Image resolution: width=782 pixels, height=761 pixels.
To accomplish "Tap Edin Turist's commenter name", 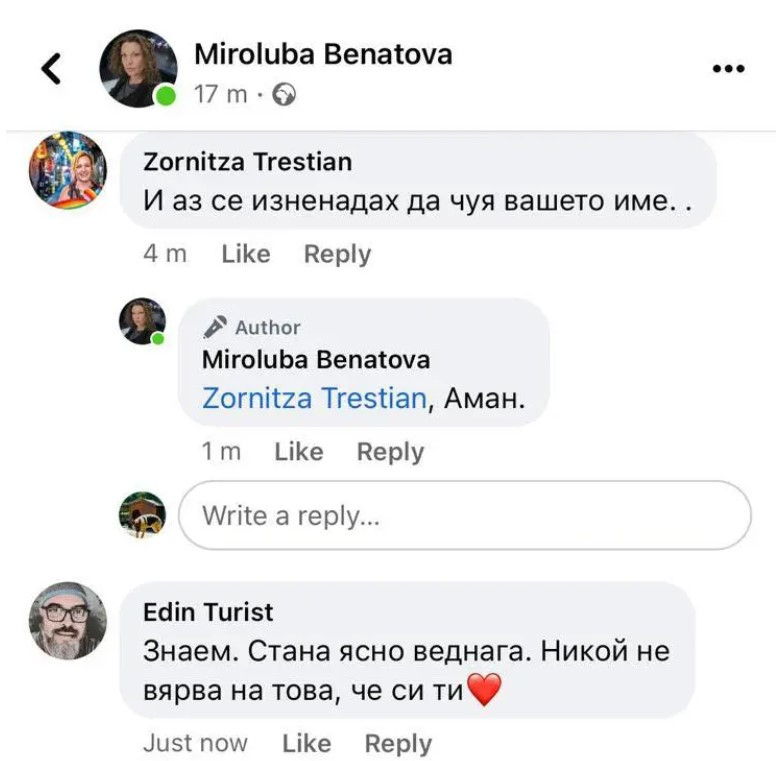I will pyautogui.click(x=208, y=611).
